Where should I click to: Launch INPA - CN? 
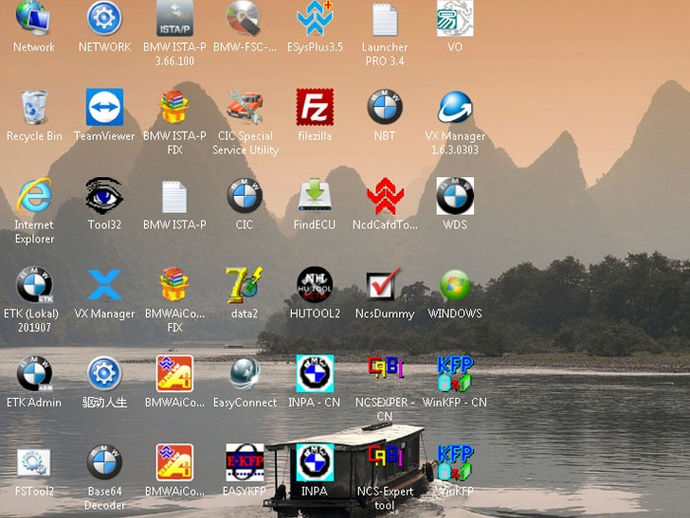[315, 374]
